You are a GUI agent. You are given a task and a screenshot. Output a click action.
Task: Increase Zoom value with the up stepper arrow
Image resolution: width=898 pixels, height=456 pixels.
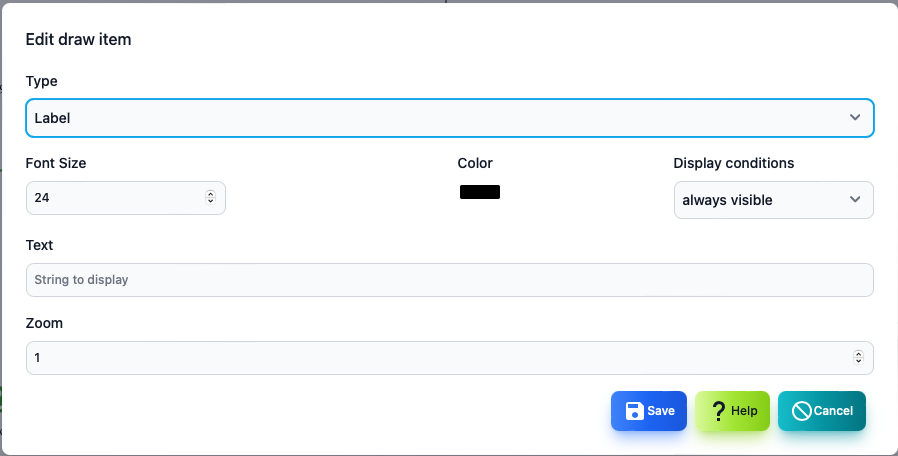[858, 354]
